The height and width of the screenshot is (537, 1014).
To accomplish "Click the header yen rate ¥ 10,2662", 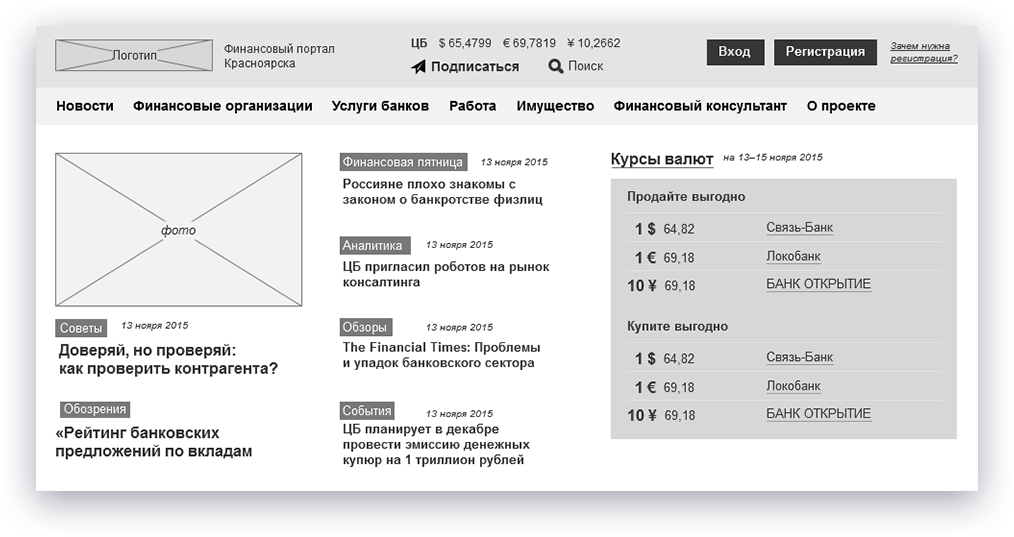I will tap(594, 43).
